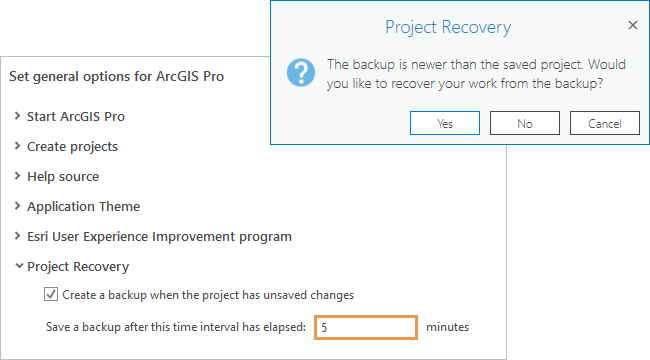Viewport: 650px width, 360px height.
Task: Click the backup time interval field
Action: click(366, 328)
